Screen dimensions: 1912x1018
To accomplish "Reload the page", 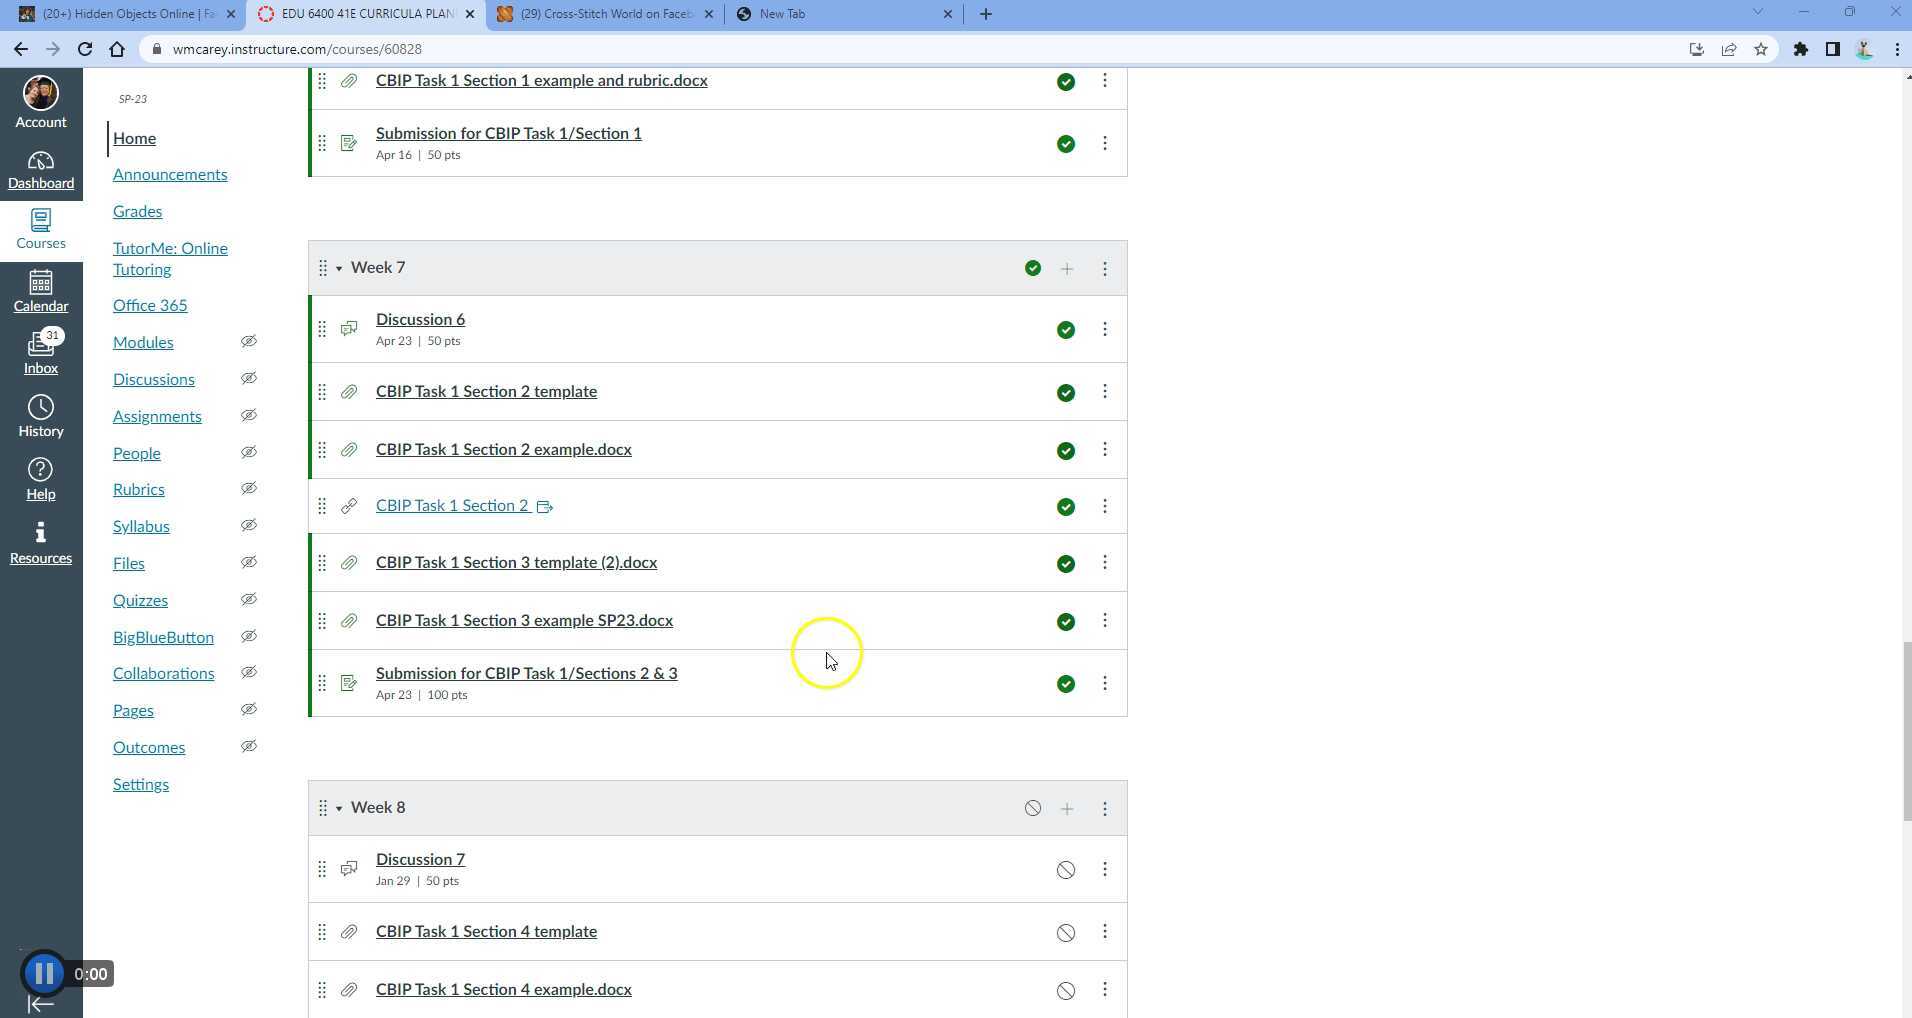I will click(85, 49).
